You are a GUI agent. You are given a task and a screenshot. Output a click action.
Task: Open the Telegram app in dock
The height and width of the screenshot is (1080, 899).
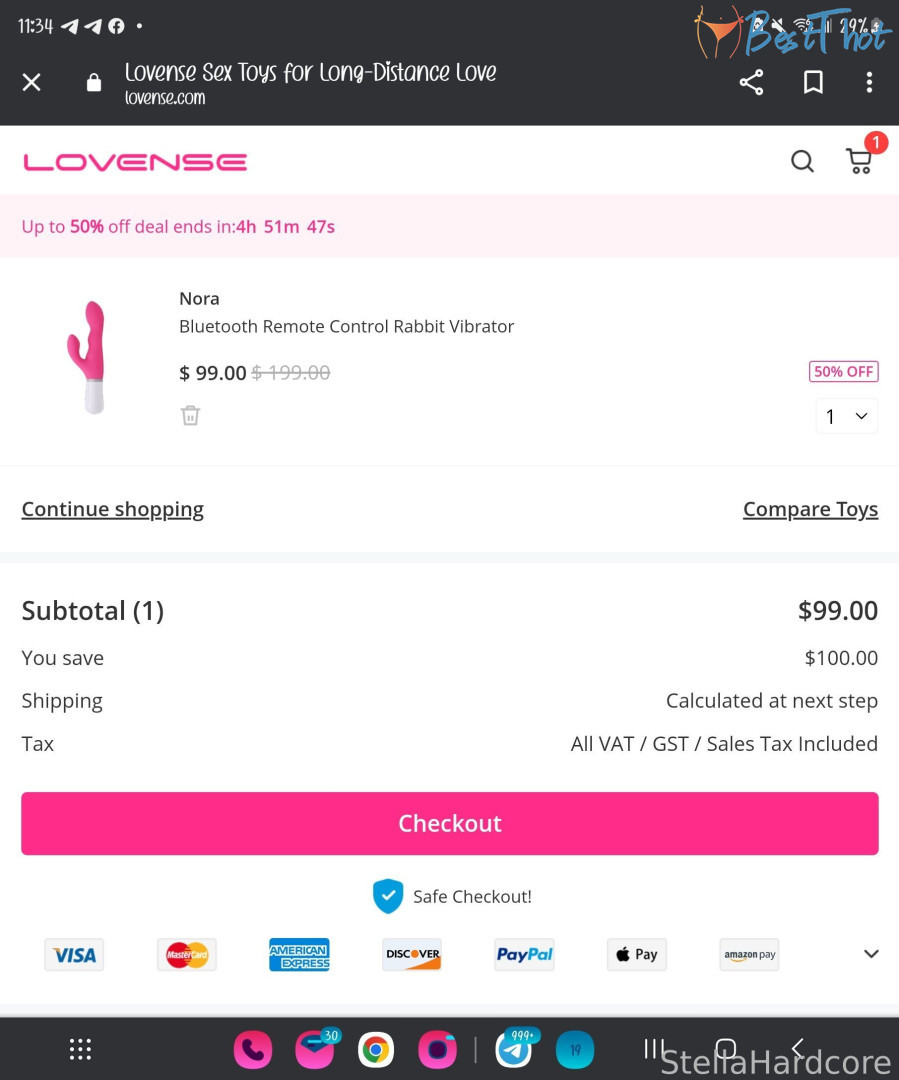(x=514, y=1050)
